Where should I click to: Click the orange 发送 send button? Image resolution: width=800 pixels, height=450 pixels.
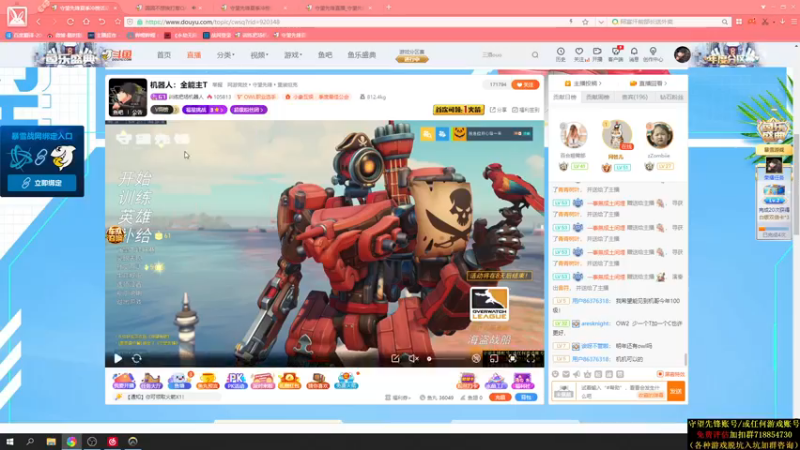coord(676,391)
